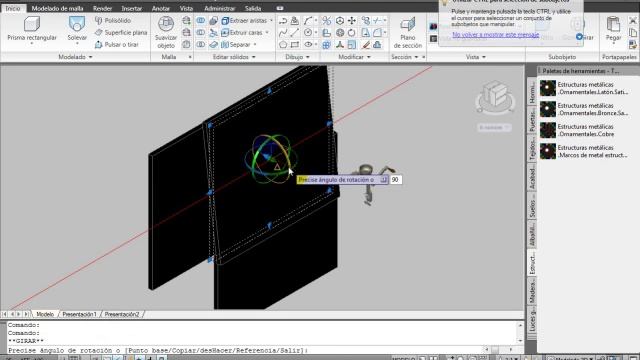Click the command line prompt text

pos(158,350)
